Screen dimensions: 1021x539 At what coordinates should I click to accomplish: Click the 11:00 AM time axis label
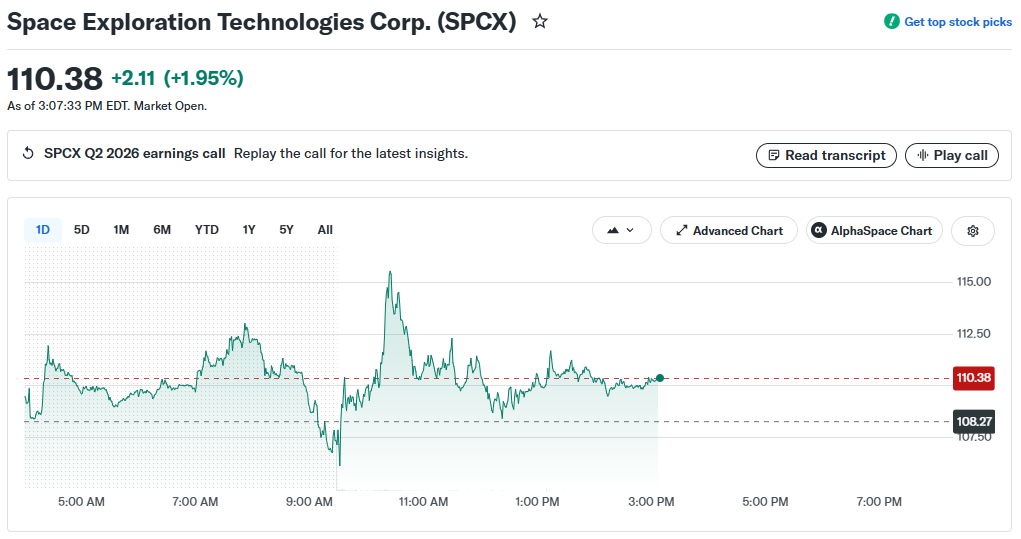coord(423,502)
